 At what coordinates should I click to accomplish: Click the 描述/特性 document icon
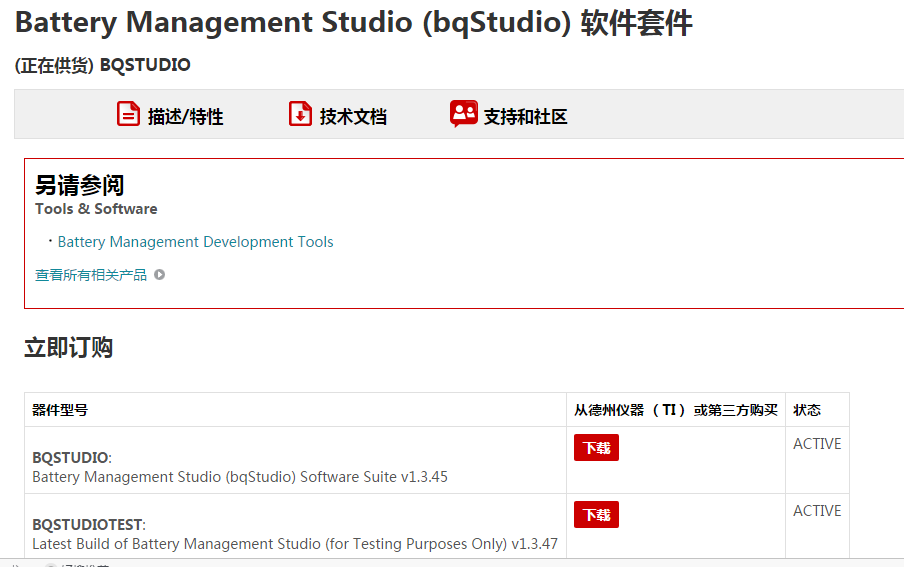128,114
